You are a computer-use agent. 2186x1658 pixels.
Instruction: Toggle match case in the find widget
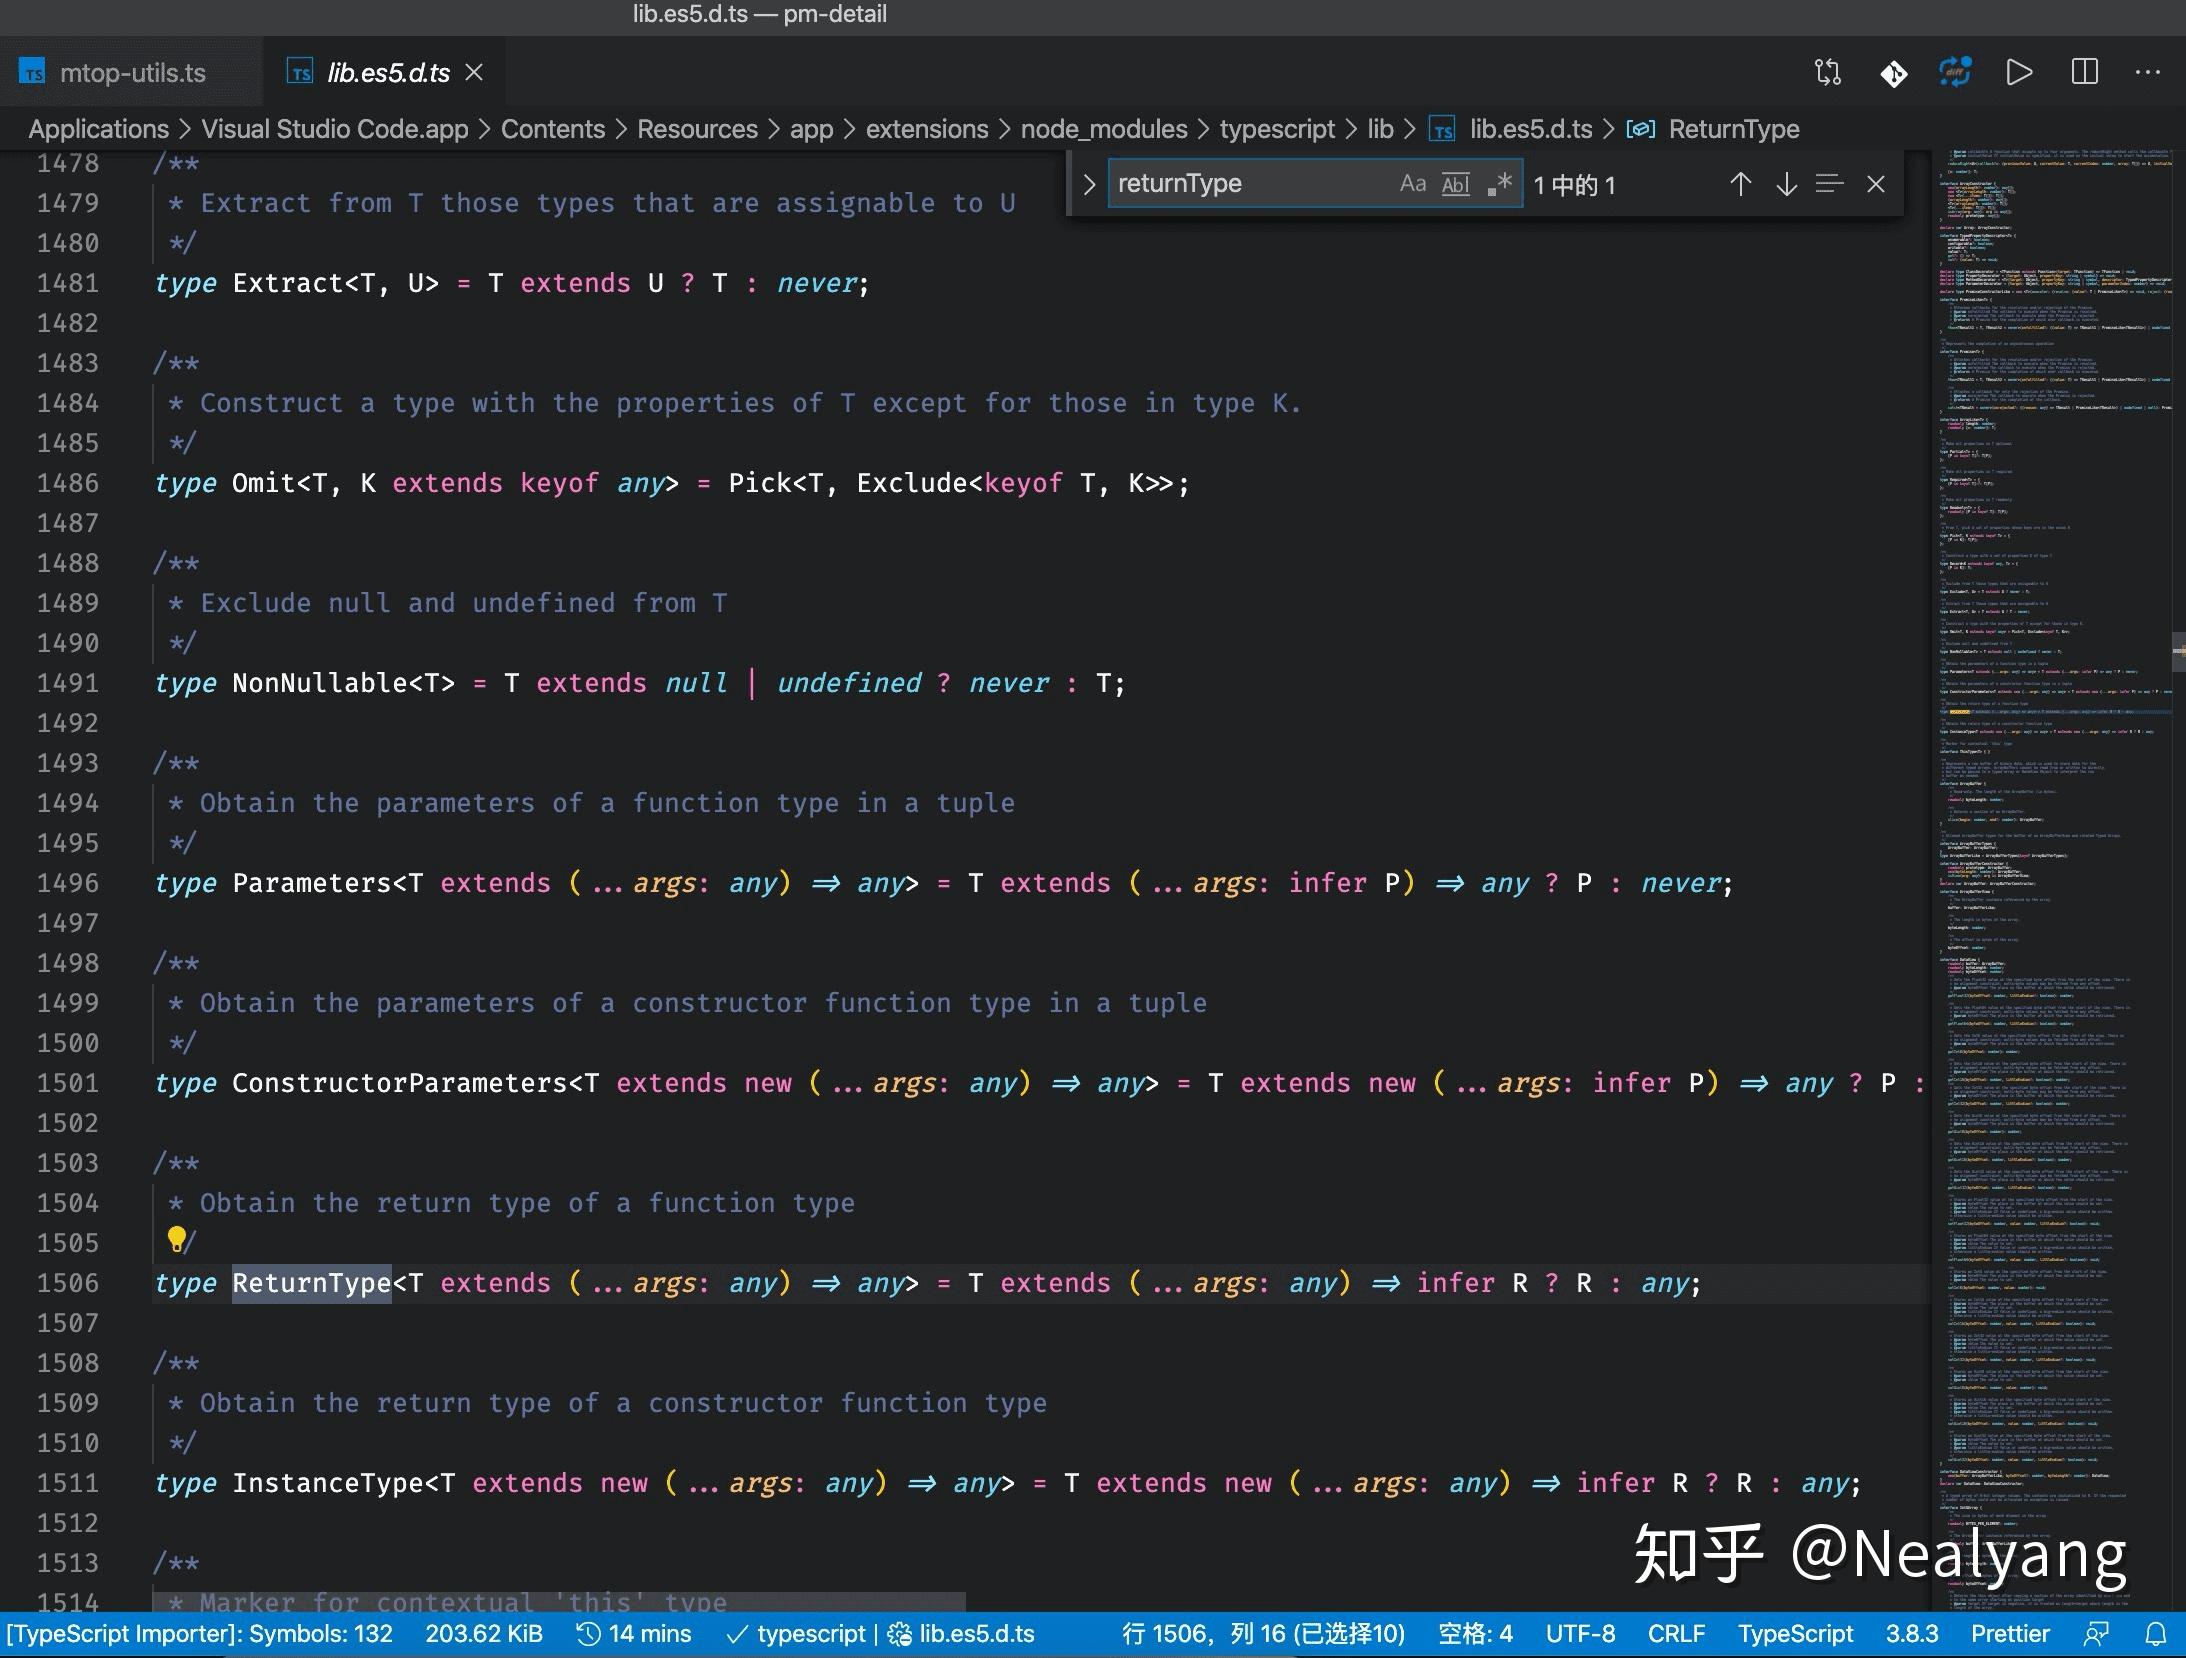click(x=1412, y=183)
